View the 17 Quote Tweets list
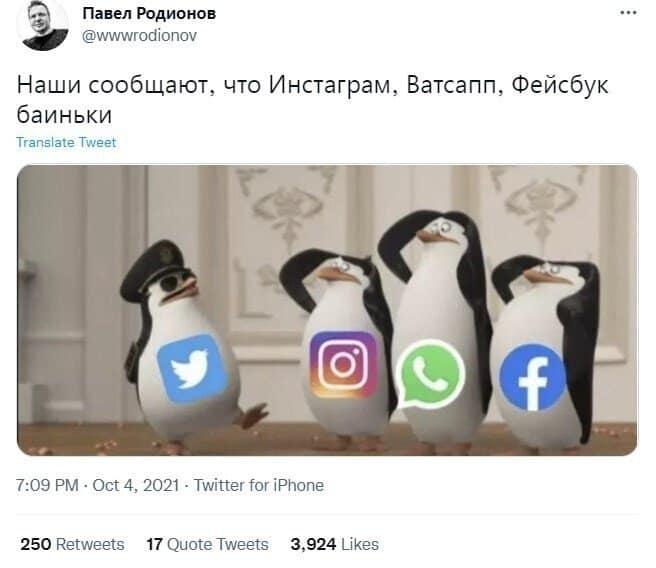656x568 pixels. pos(208,544)
